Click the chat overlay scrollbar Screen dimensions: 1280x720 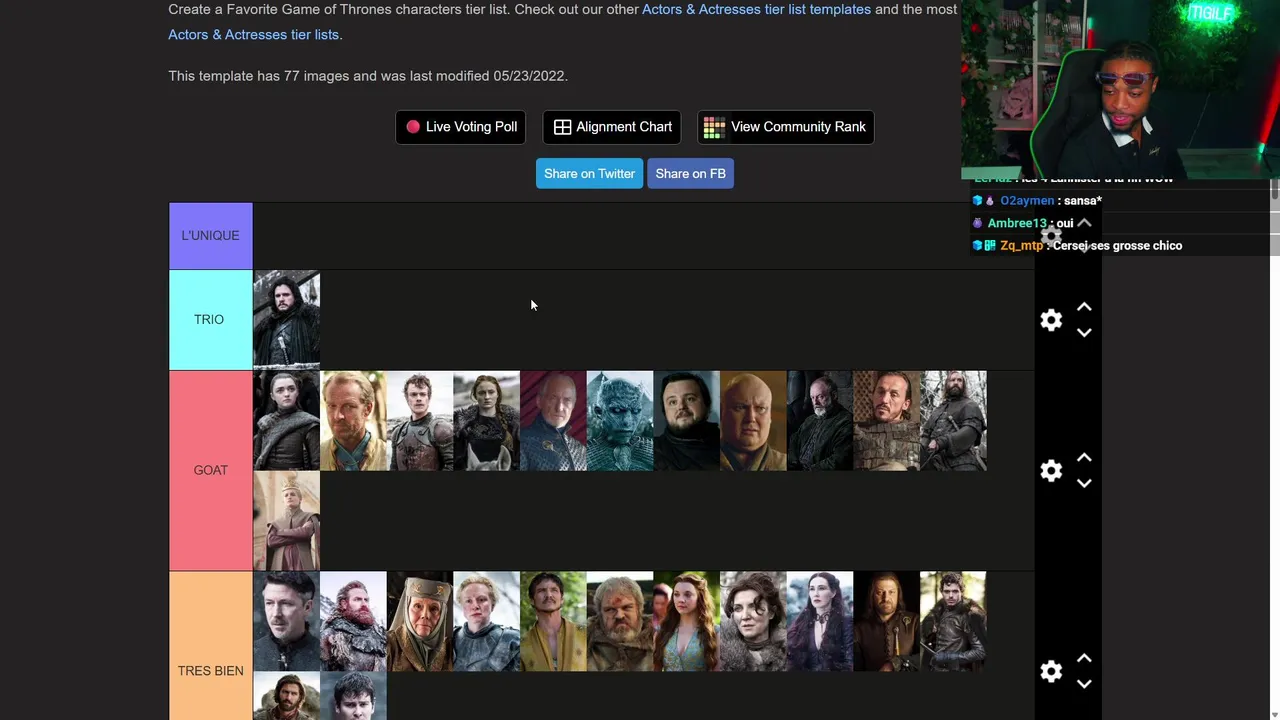tap(1274, 190)
